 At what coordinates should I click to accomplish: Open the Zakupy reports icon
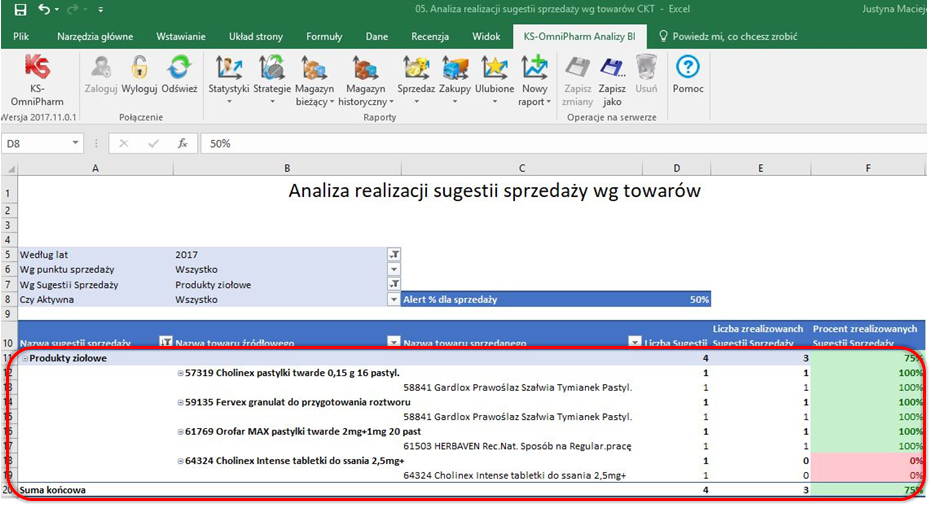[455, 67]
